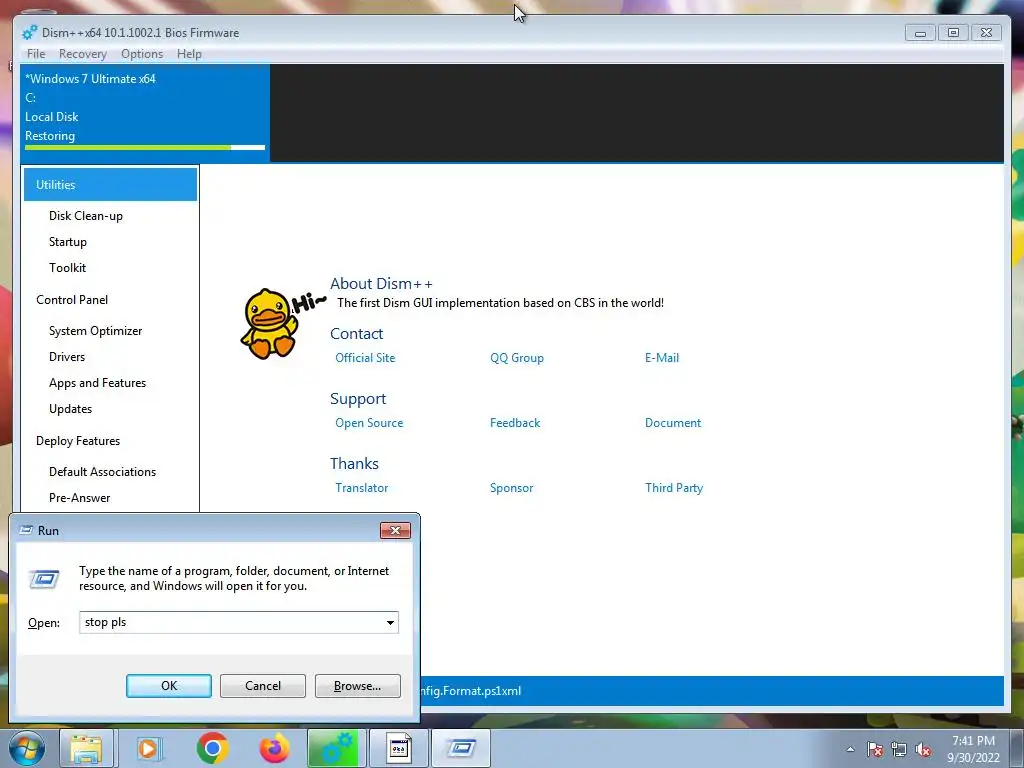Open Pre-Answer in sidebar
The width and height of the screenshot is (1024, 768).
coord(80,498)
